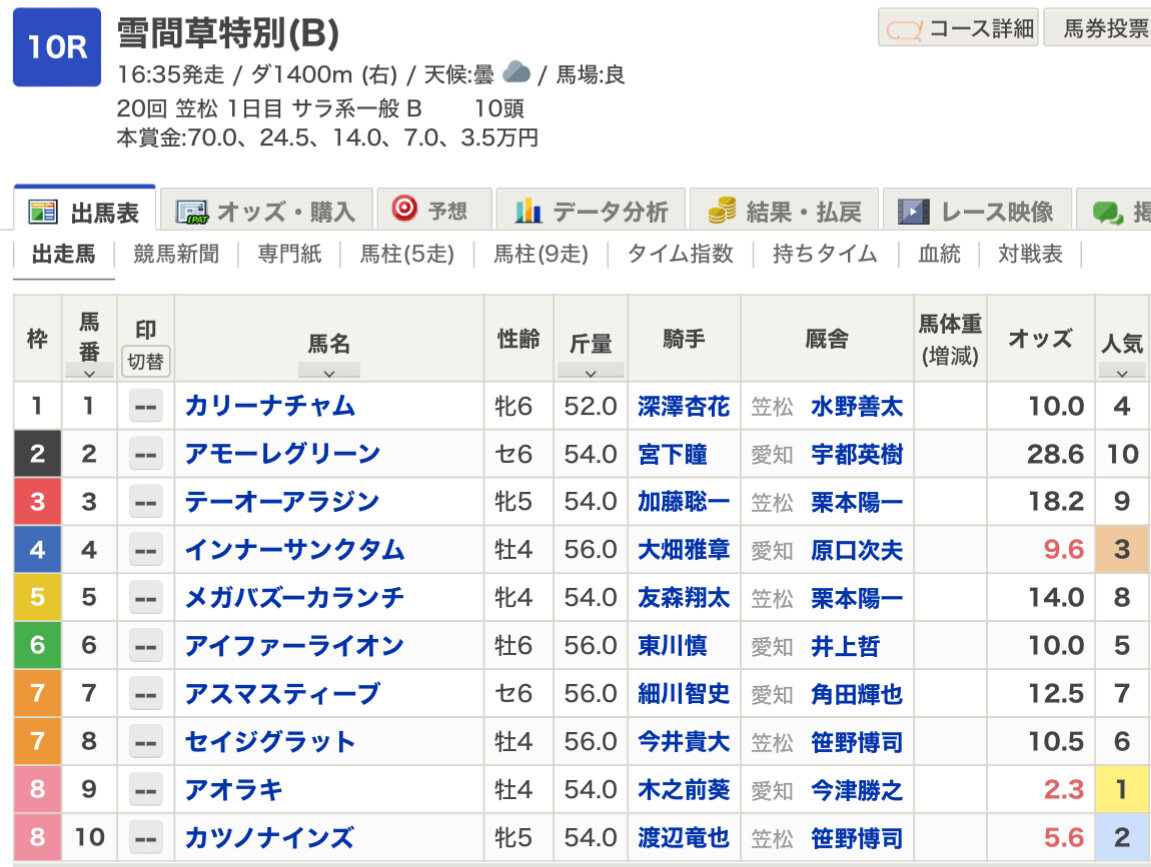Viewport: 1151px width, 867px height.
Task: Click the yellow 1st popularity cell
Action: click(1122, 790)
